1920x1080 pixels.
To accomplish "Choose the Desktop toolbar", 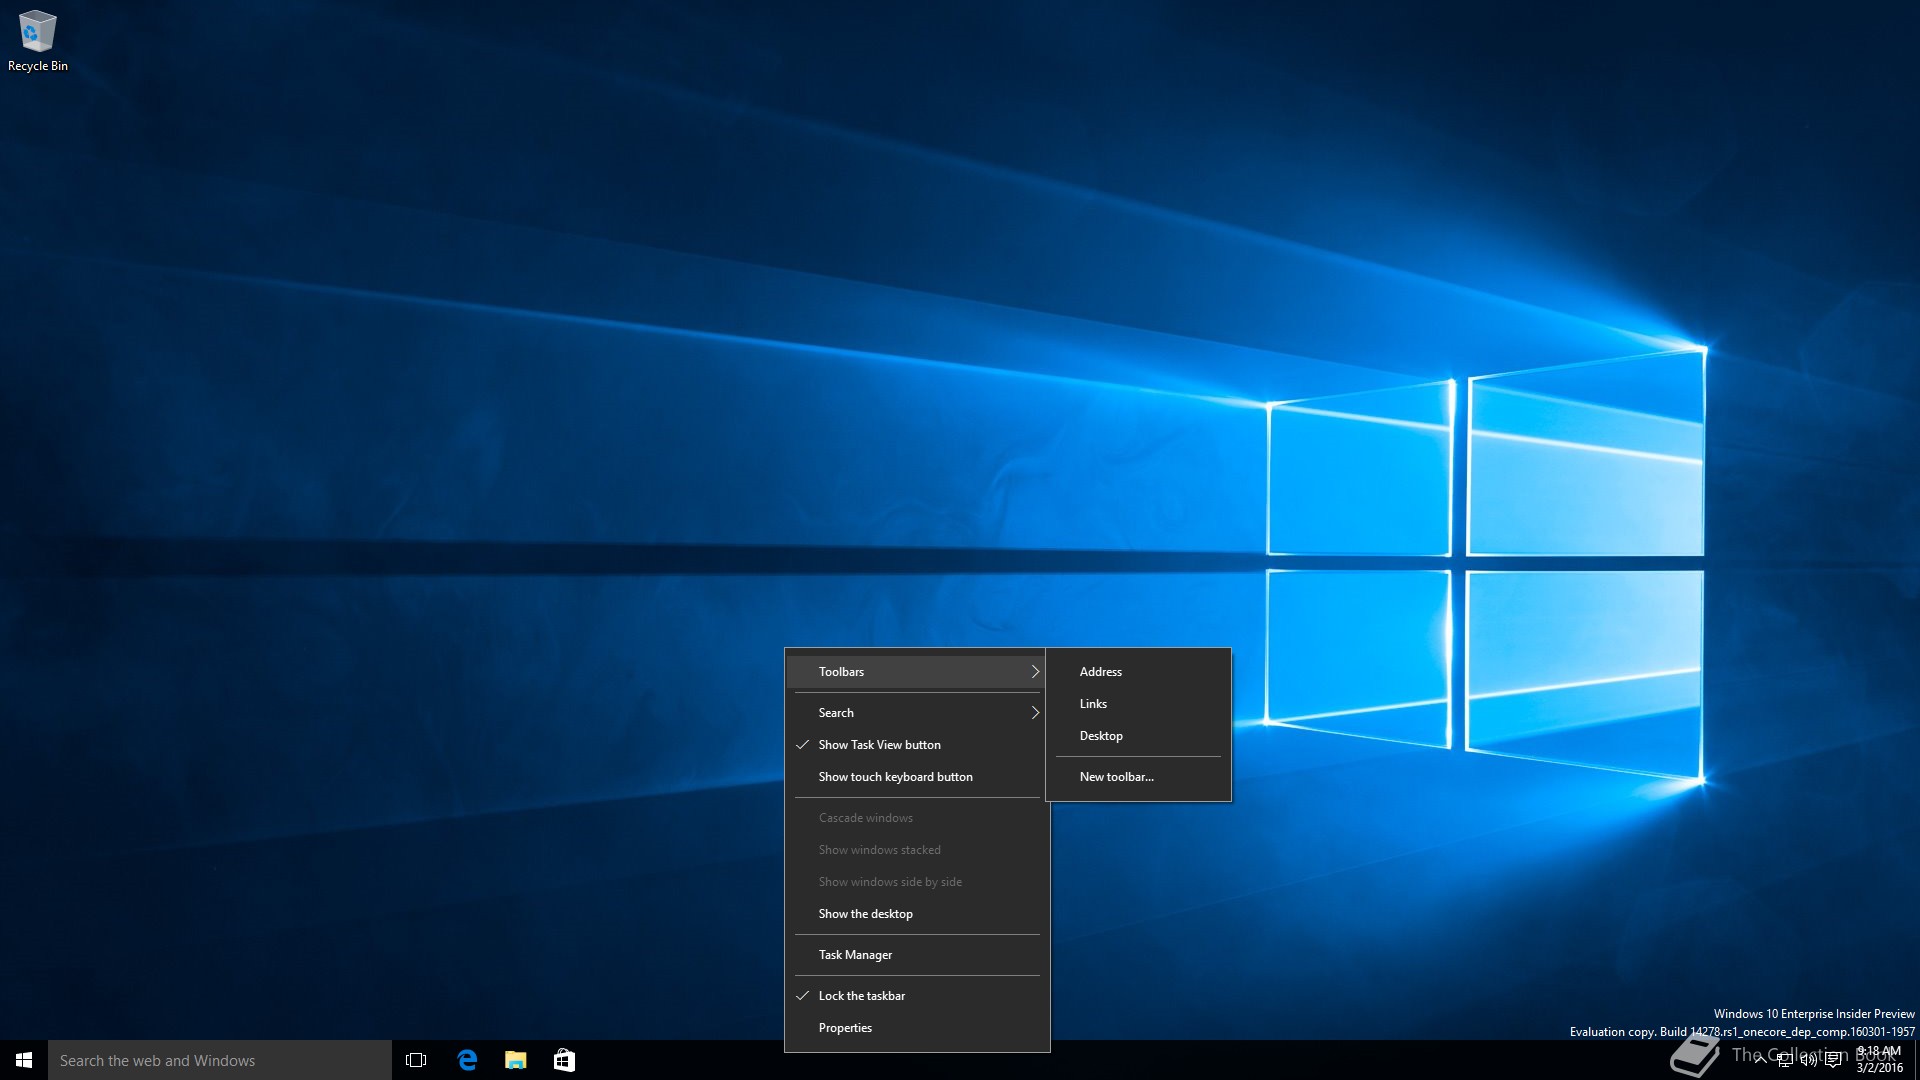I will (x=1138, y=736).
